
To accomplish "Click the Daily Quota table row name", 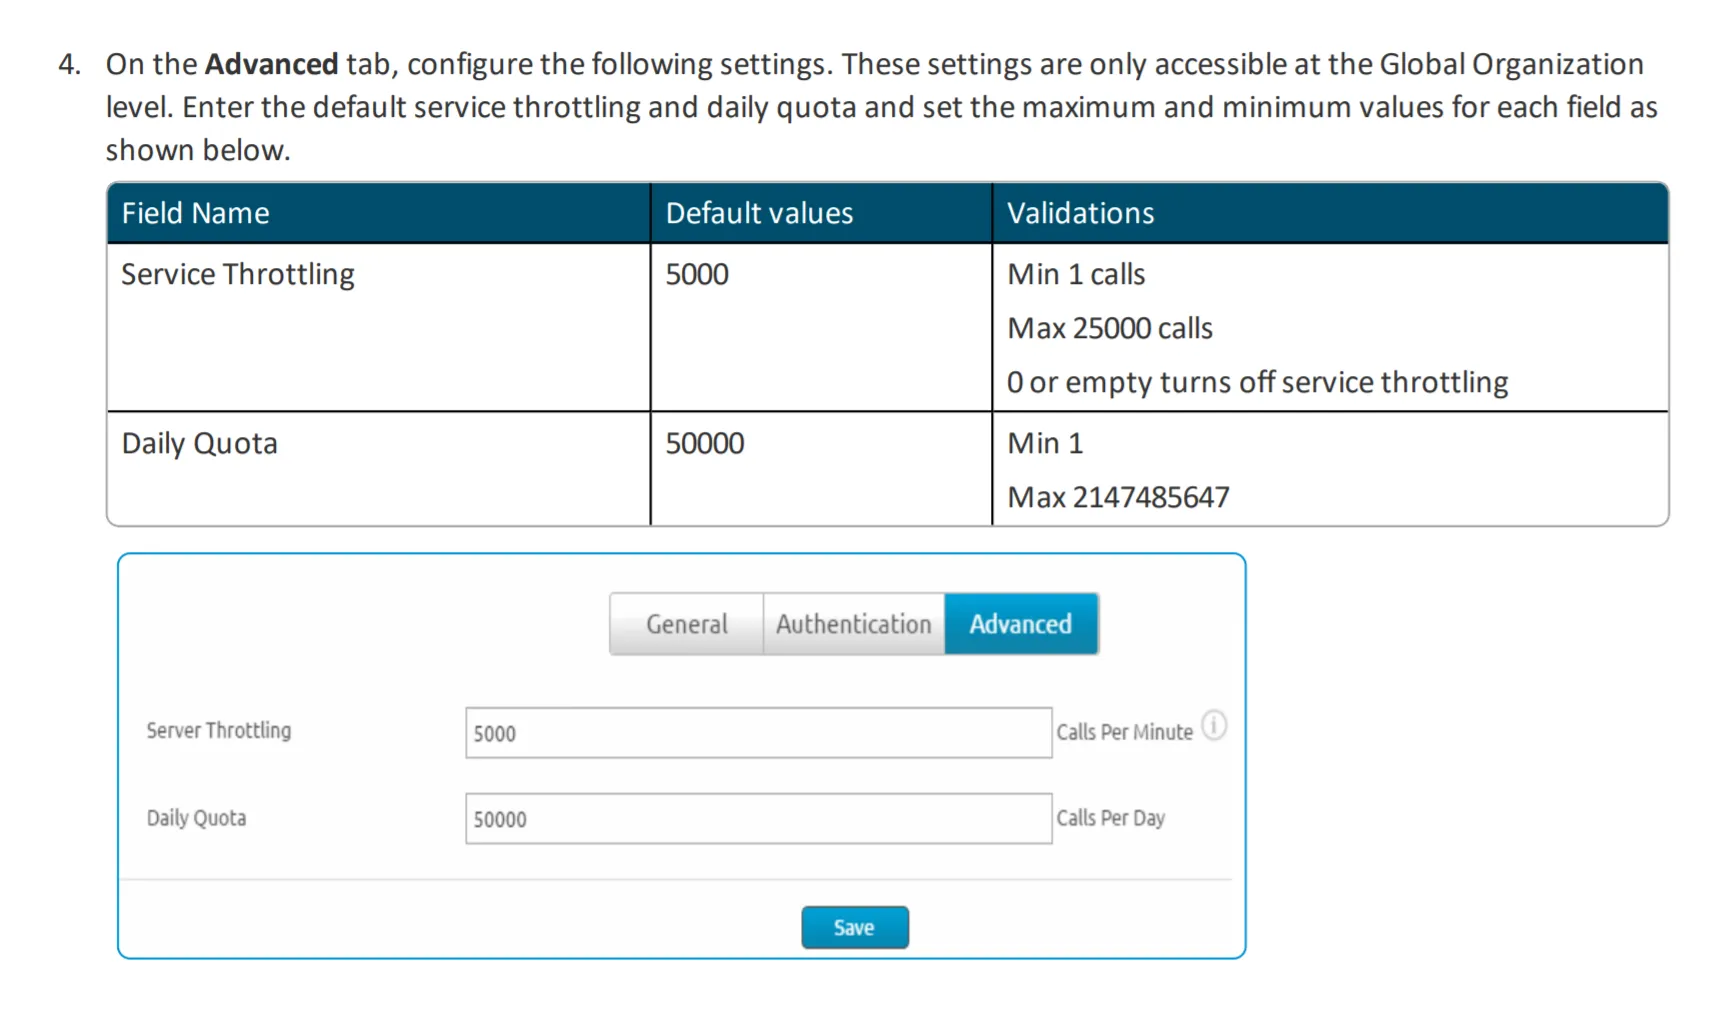I will (200, 443).
